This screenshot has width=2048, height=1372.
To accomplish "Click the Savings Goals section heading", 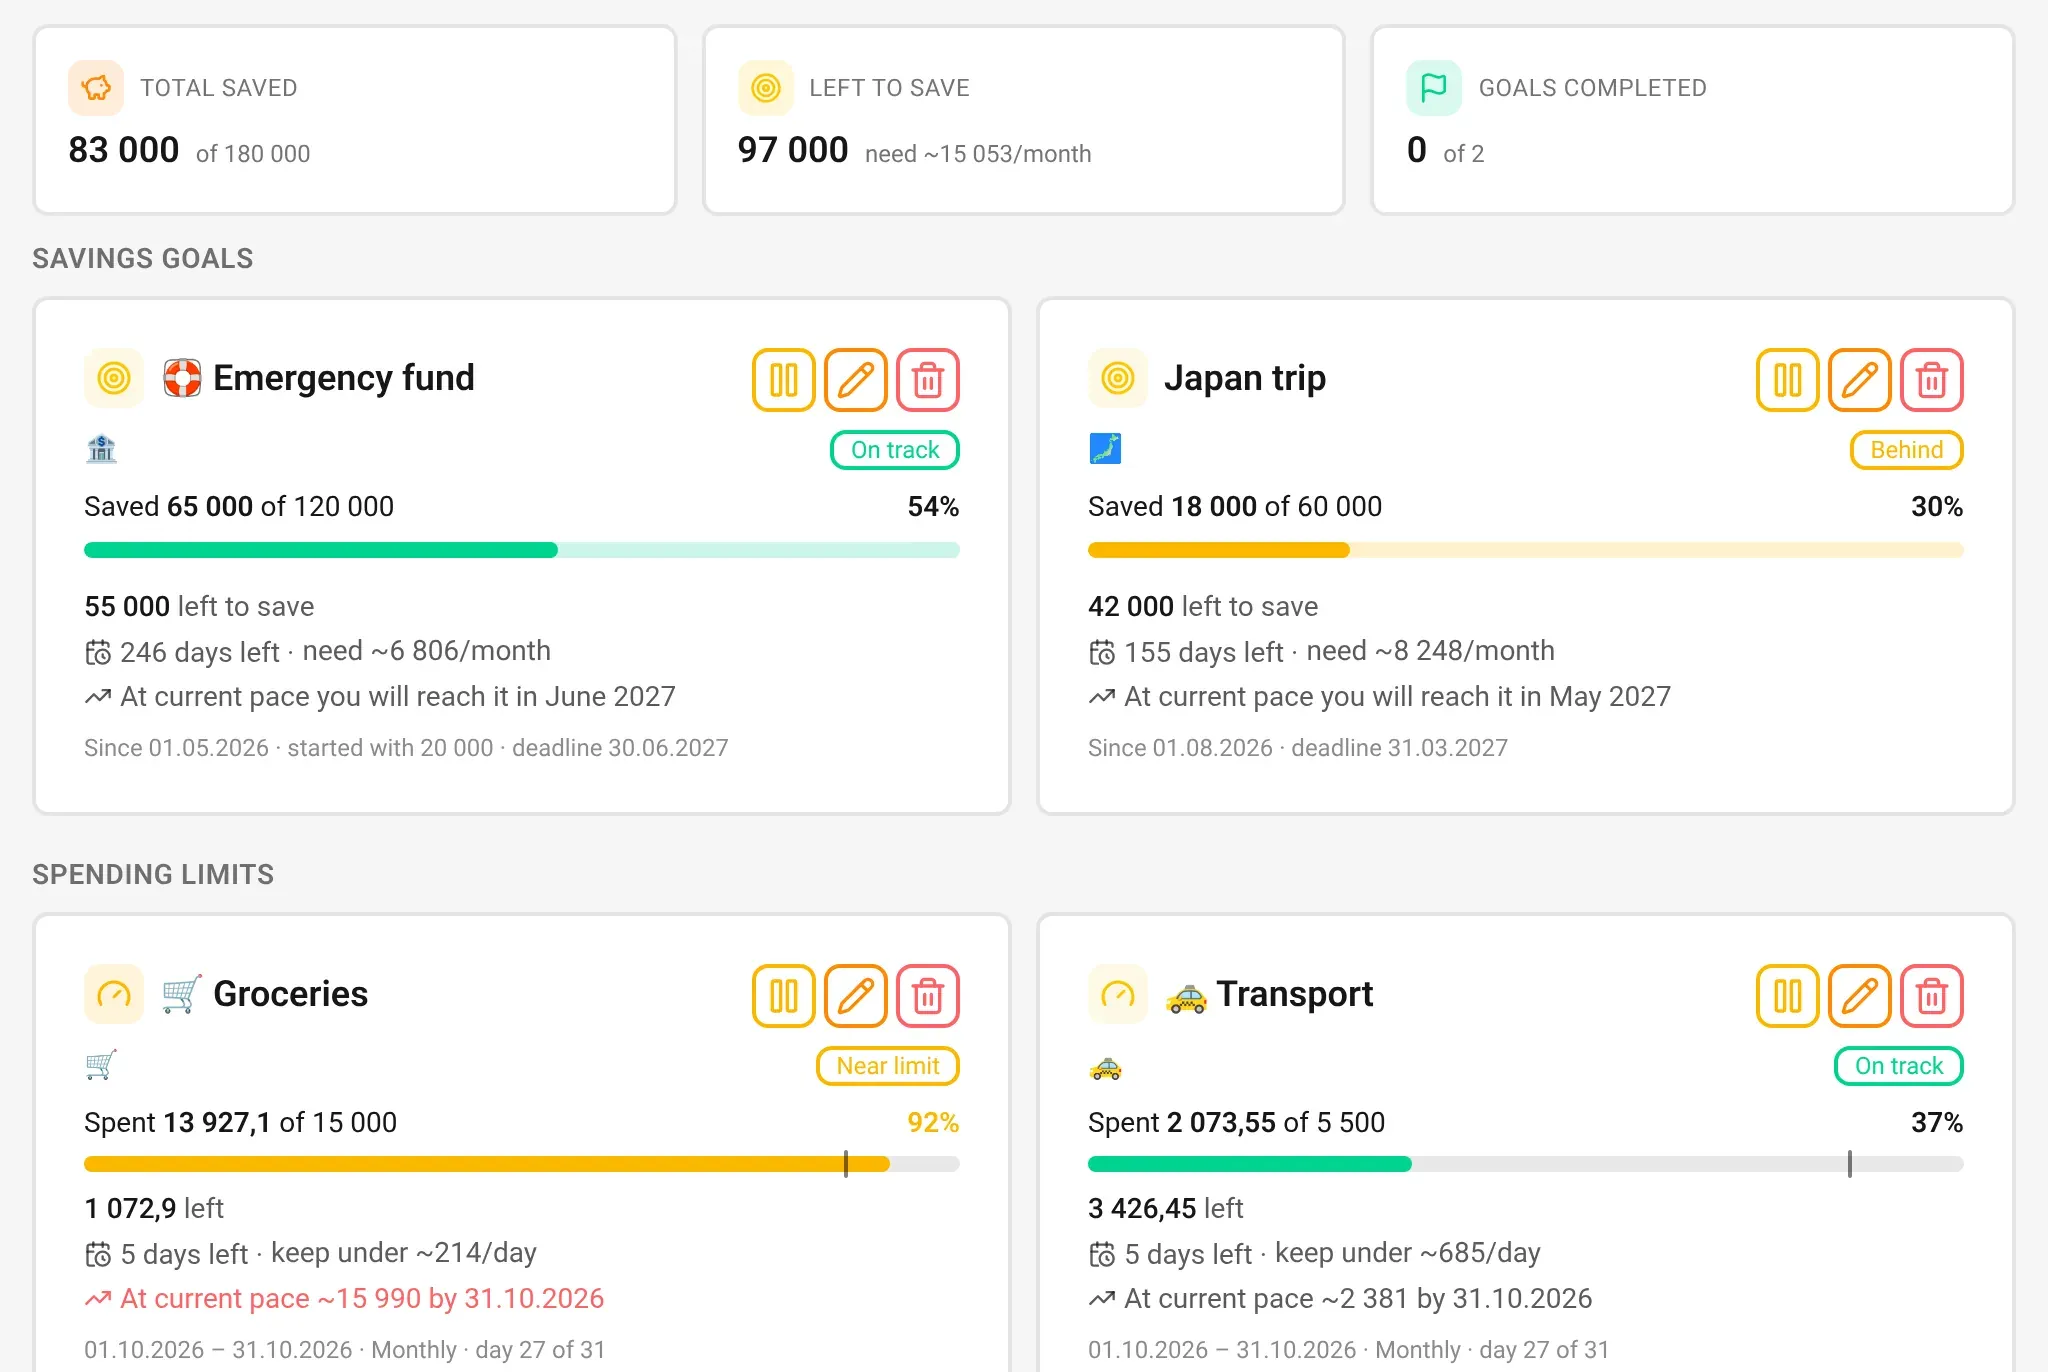I will click(x=143, y=258).
